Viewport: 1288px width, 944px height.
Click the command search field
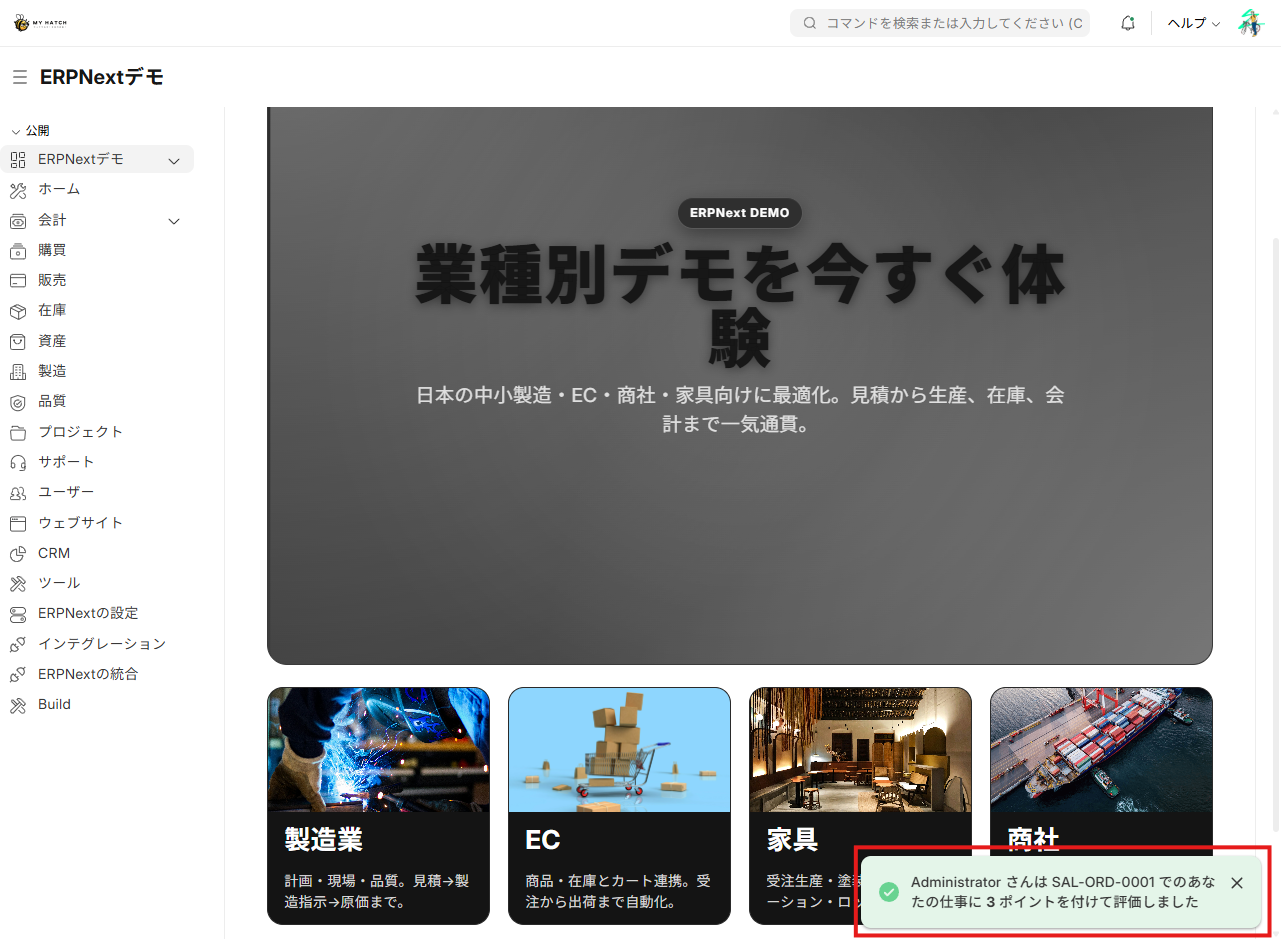pos(940,22)
